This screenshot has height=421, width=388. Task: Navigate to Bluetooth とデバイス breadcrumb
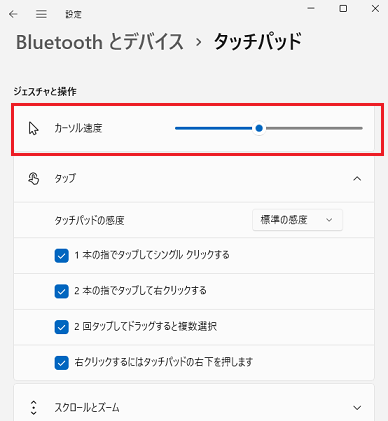(100, 42)
